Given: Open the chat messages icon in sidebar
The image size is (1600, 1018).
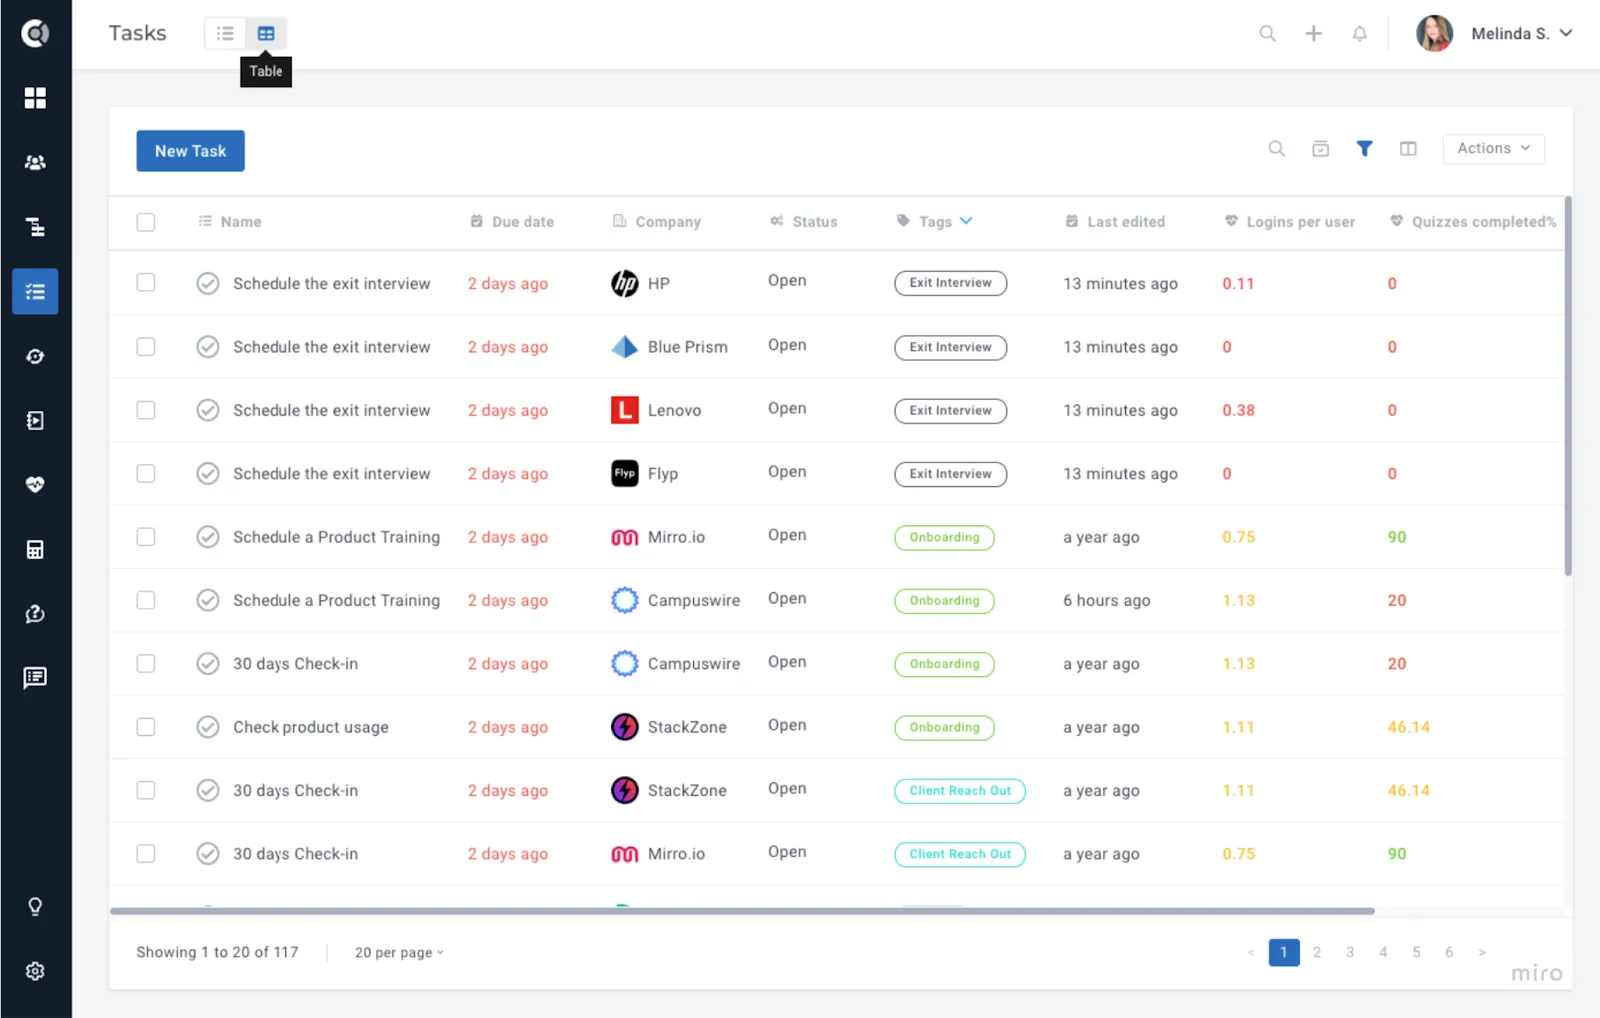Looking at the screenshot, I should pyautogui.click(x=35, y=678).
